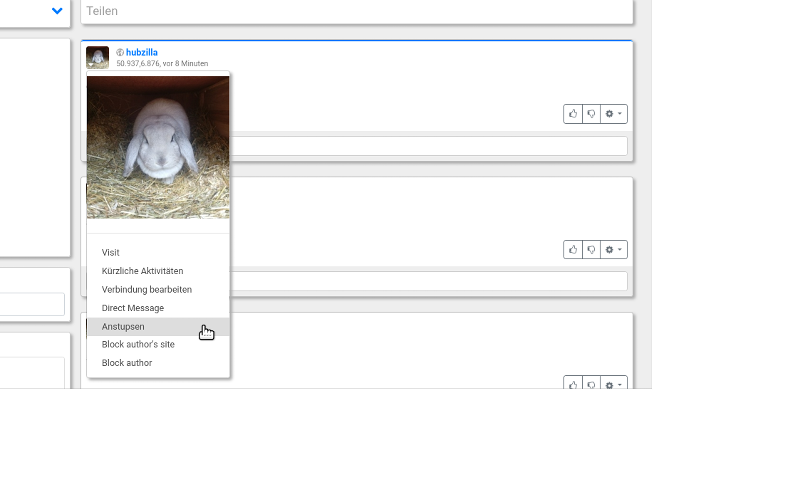Select Block author's site option
800x487 pixels.
[x=138, y=345]
